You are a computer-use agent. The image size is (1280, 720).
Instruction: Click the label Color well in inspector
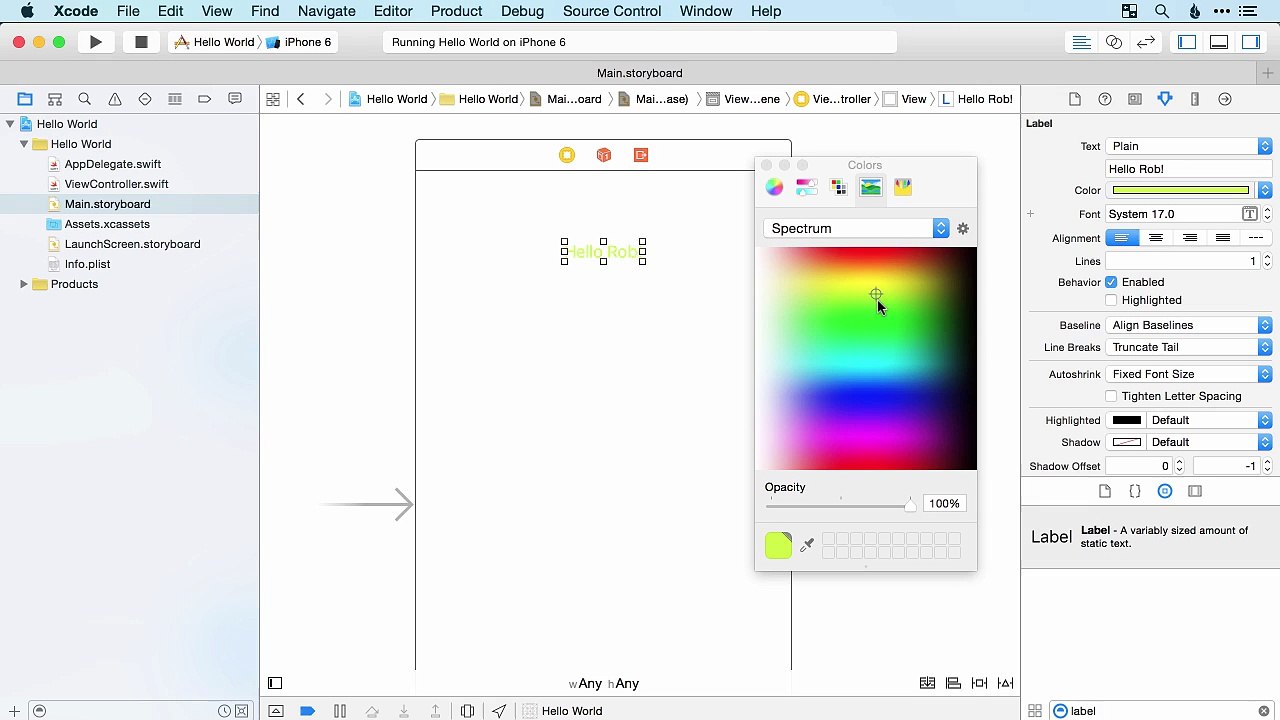coord(1181,190)
